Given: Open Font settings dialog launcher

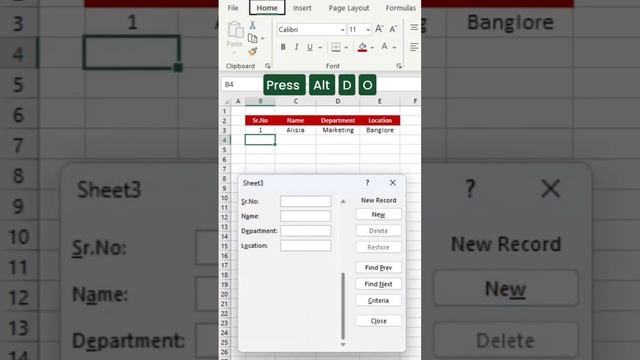Looking at the screenshot, I should tap(399, 66).
